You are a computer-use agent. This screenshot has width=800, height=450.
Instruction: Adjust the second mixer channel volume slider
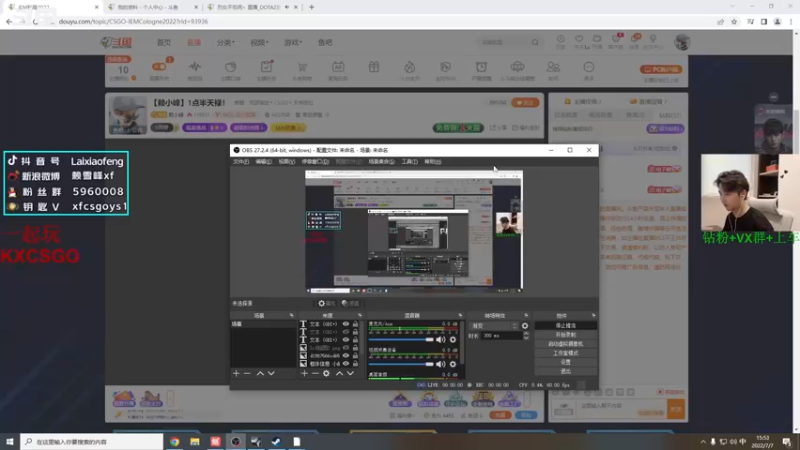point(401,364)
